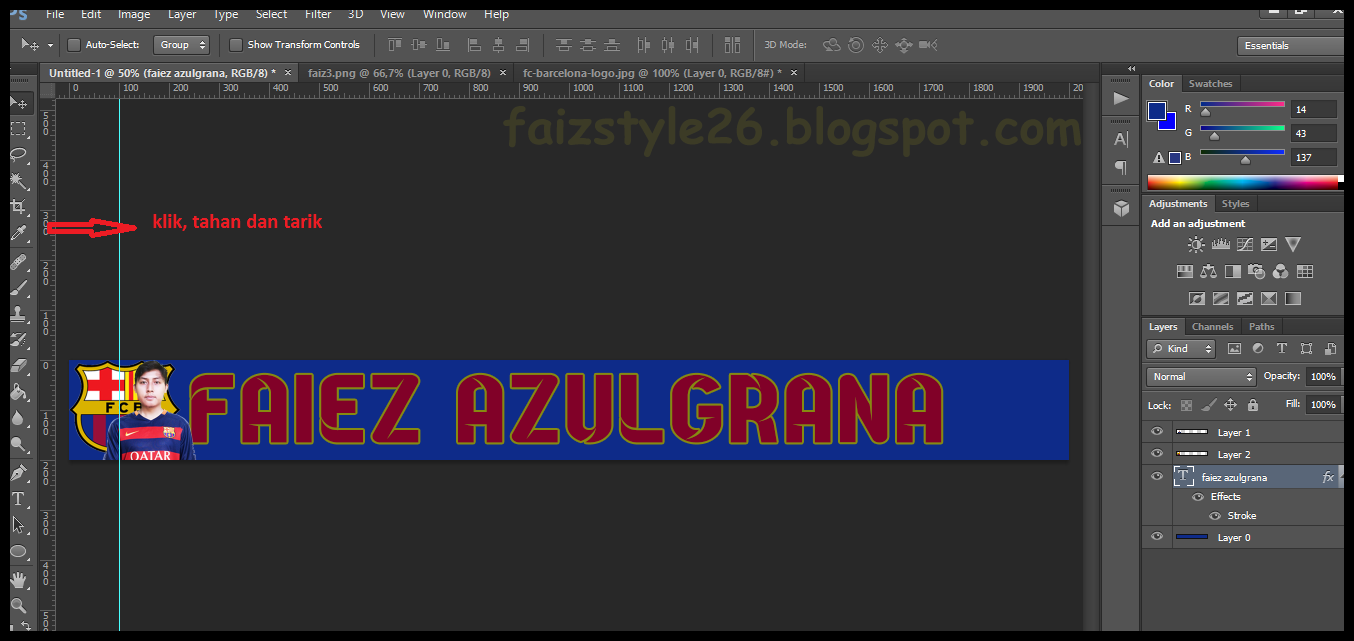The height and width of the screenshot is (641, 1354).
Task: Select the Crop tool
Action: tap(19, 207)
